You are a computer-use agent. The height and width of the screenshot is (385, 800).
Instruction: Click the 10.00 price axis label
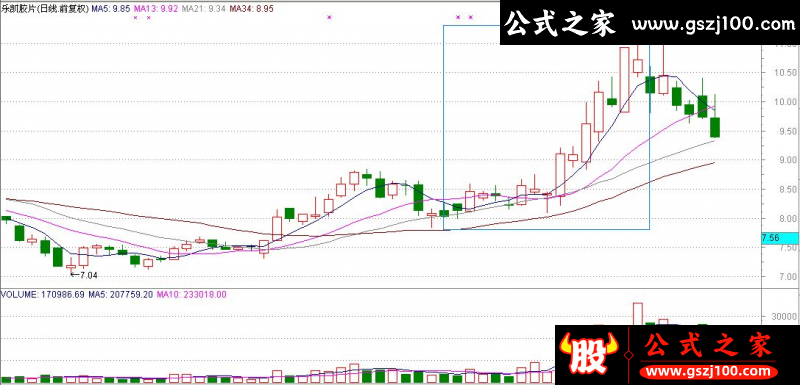785,101
